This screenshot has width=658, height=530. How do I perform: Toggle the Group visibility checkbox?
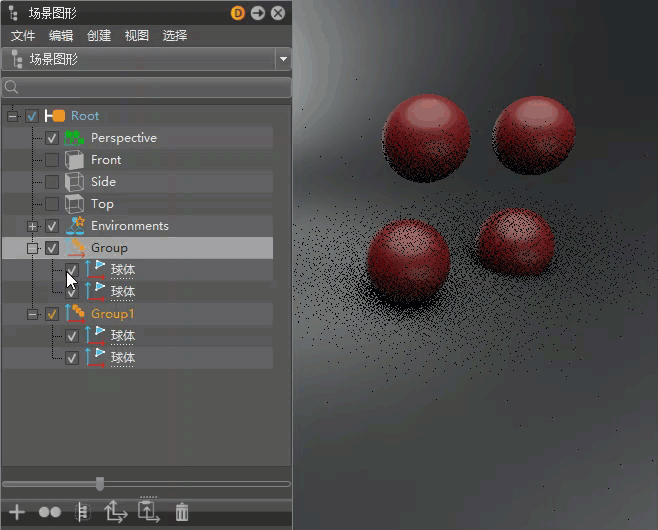pyautogui.click(x=52, y=248)
